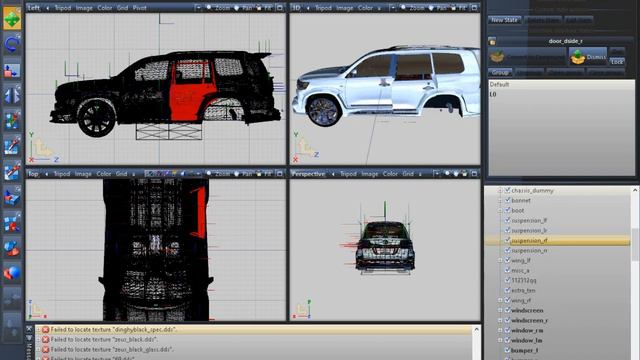640x360 pixels.
Task: Toggle visibility checkbox for bumper_f
Action: coord(507,350)
